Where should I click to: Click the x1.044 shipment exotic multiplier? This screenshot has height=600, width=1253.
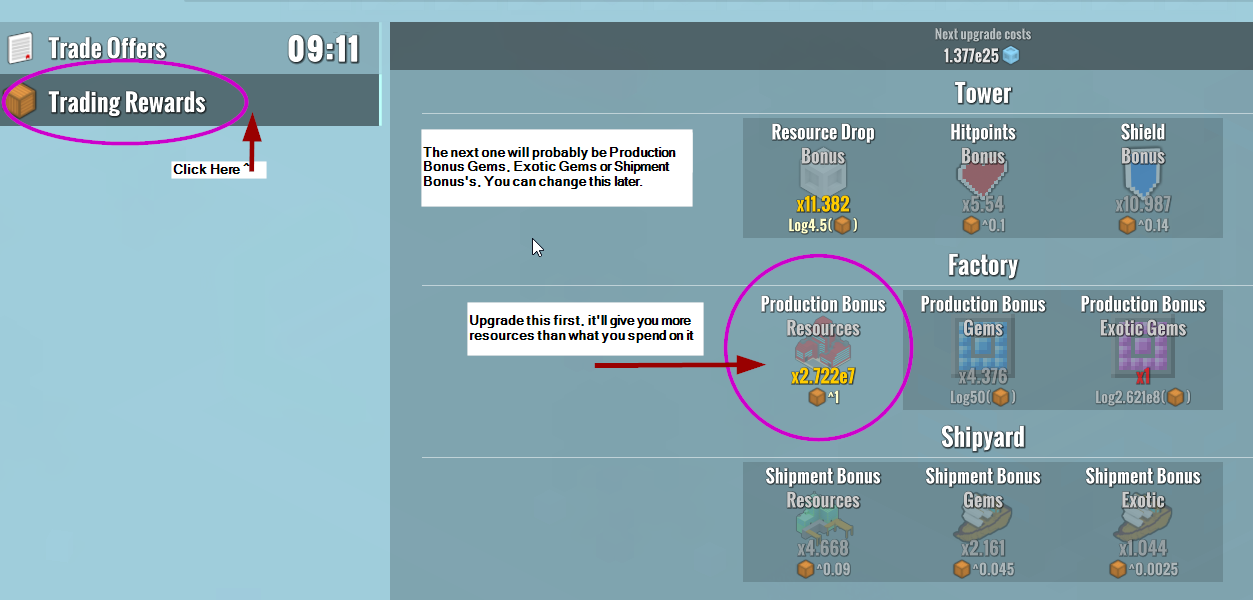tap(1143, 549)
